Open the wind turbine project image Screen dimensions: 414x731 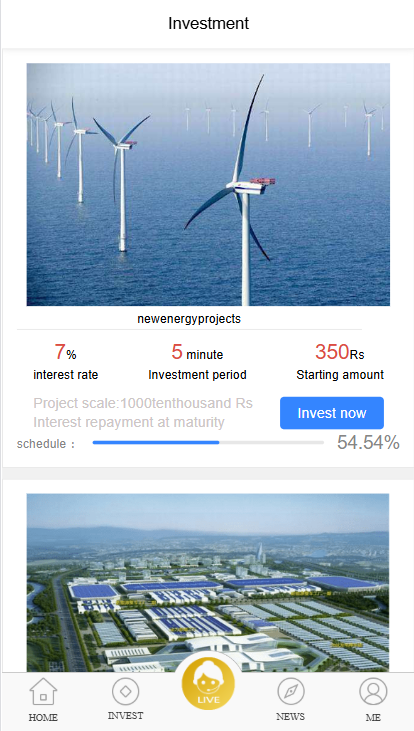coord(208,185)
